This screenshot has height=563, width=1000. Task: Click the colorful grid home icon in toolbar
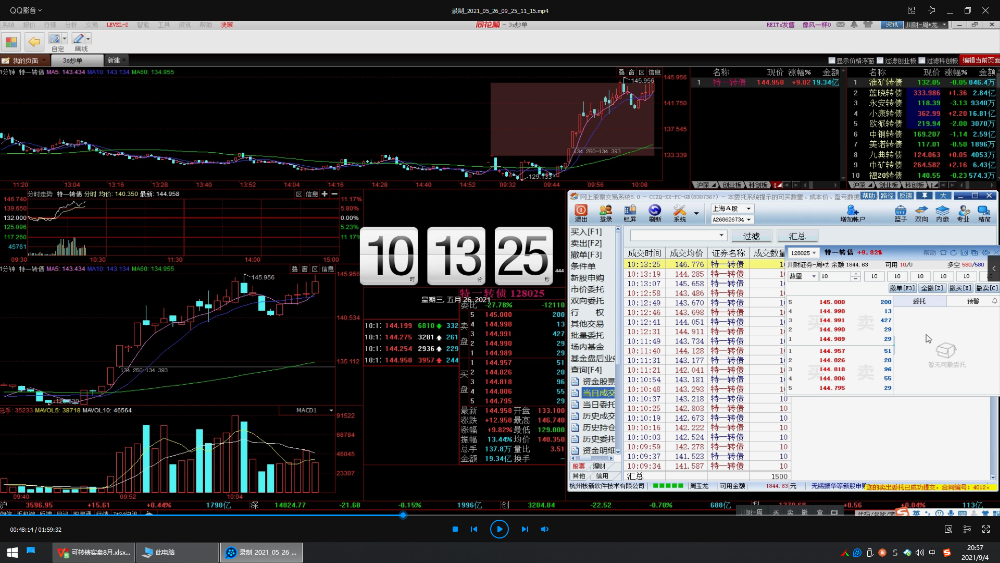(x=11, y=42)
